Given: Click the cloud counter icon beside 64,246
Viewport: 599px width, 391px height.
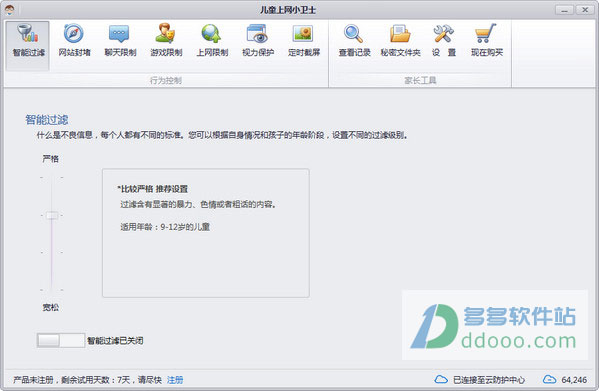Looking at the screenshot, I should pos(549,380).
